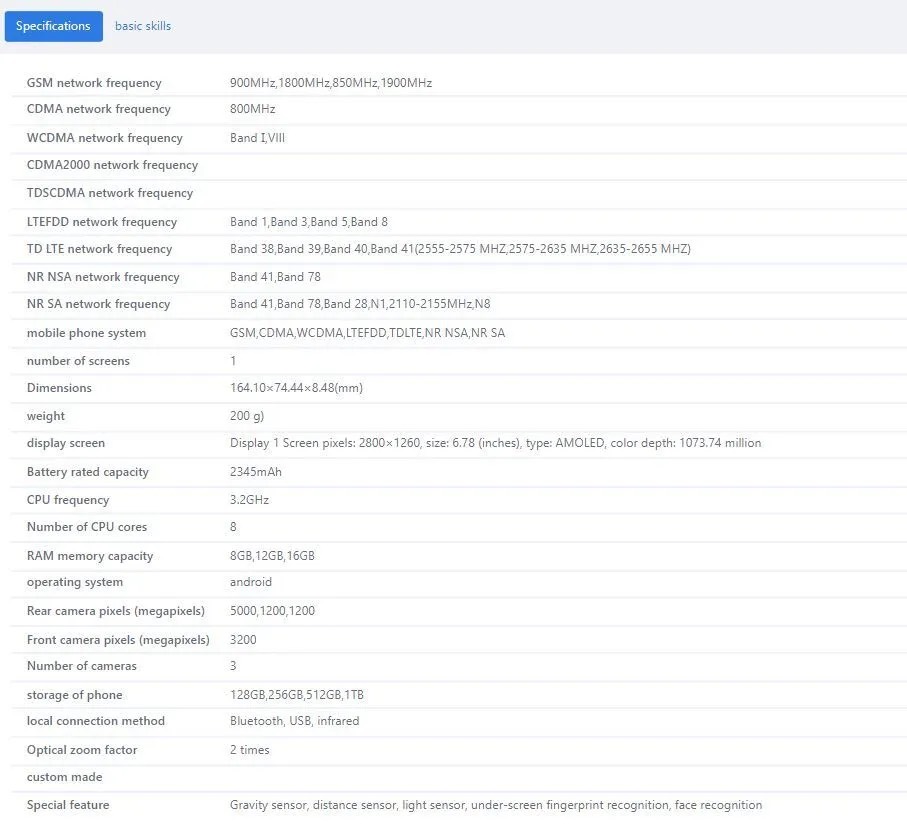
Task: Click the NR SA network frequency value
Action: pos(360,304)
